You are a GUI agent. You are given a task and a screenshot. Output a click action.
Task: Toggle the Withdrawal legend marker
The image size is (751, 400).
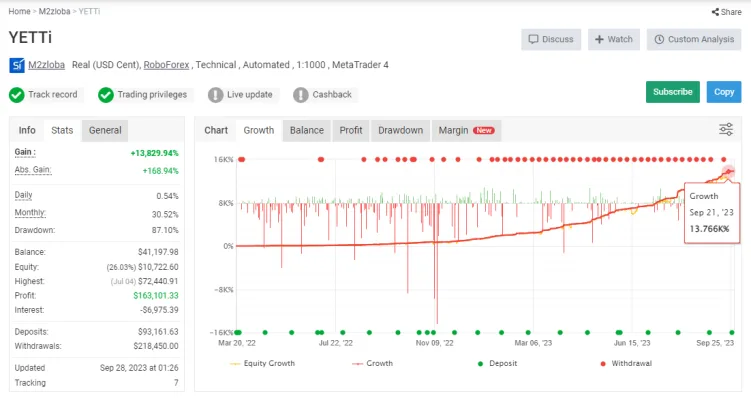[x=603, y=364]
